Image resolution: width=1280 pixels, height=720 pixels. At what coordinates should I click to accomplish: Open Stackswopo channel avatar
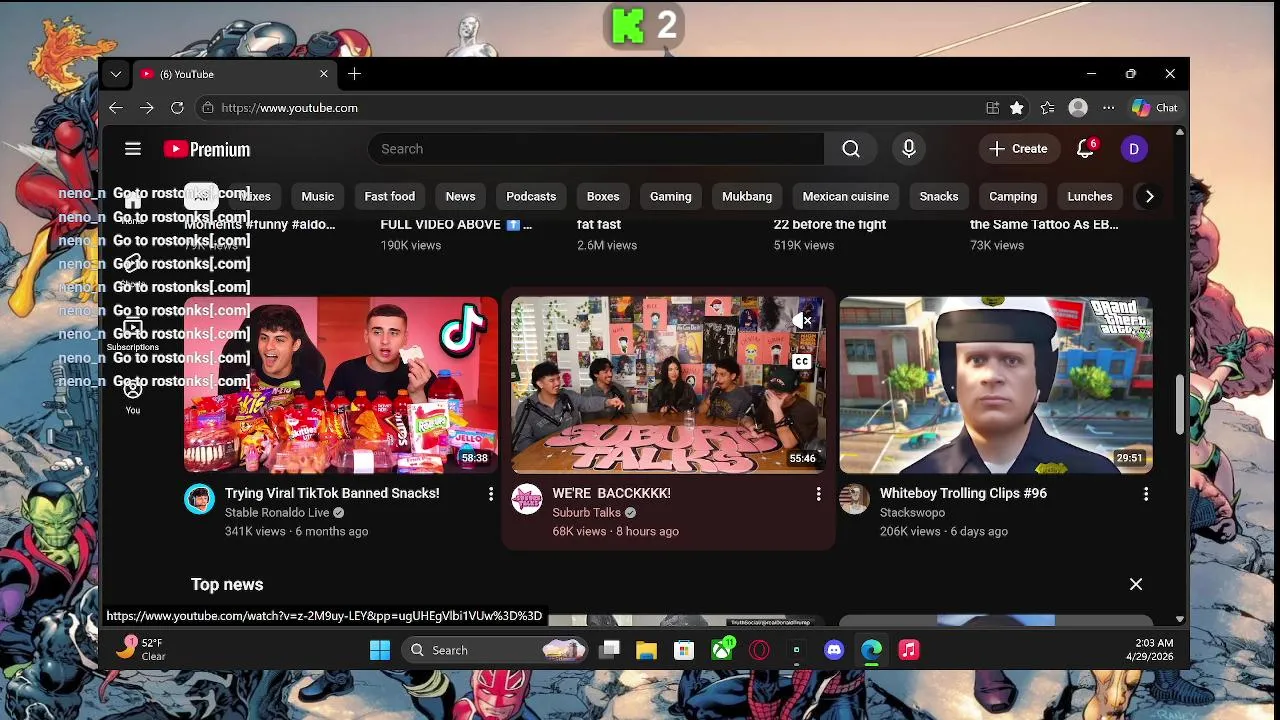coord(854,499)
